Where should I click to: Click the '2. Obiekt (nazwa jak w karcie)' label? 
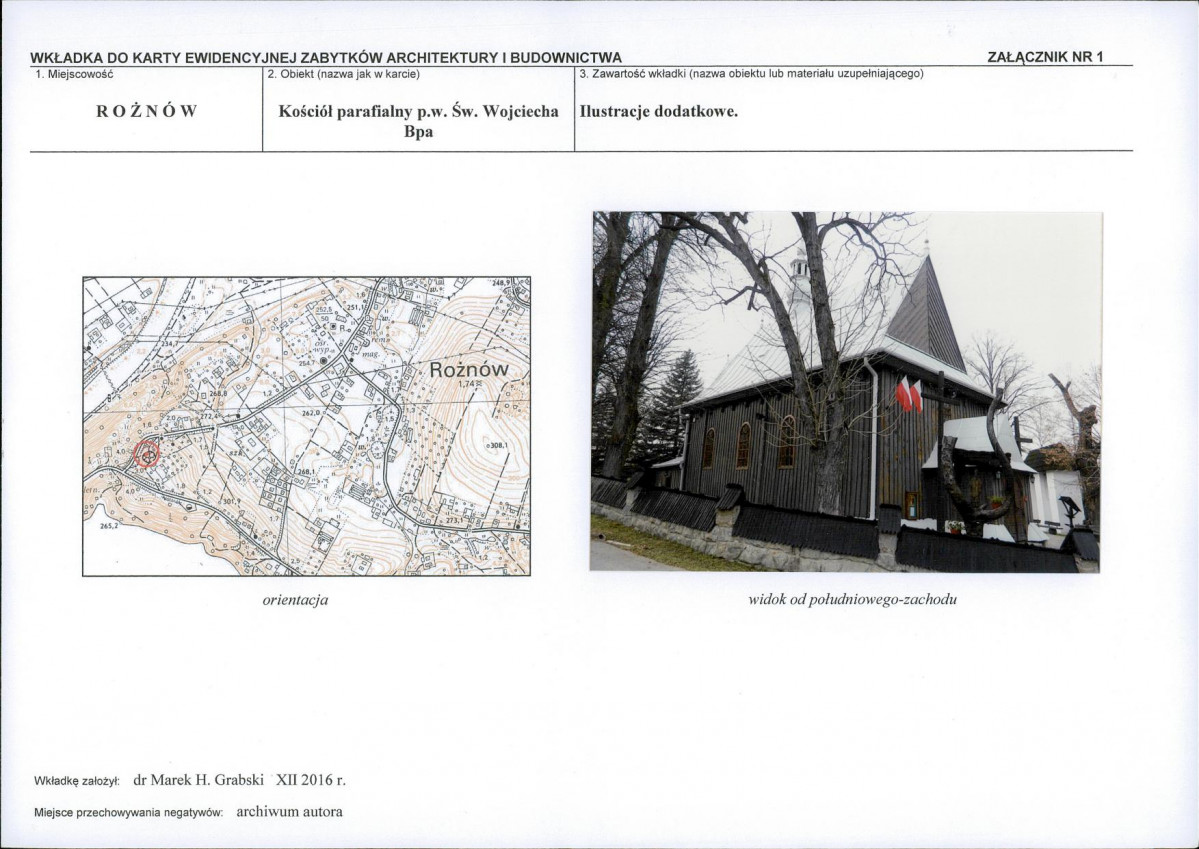click(x=343, y=74)
